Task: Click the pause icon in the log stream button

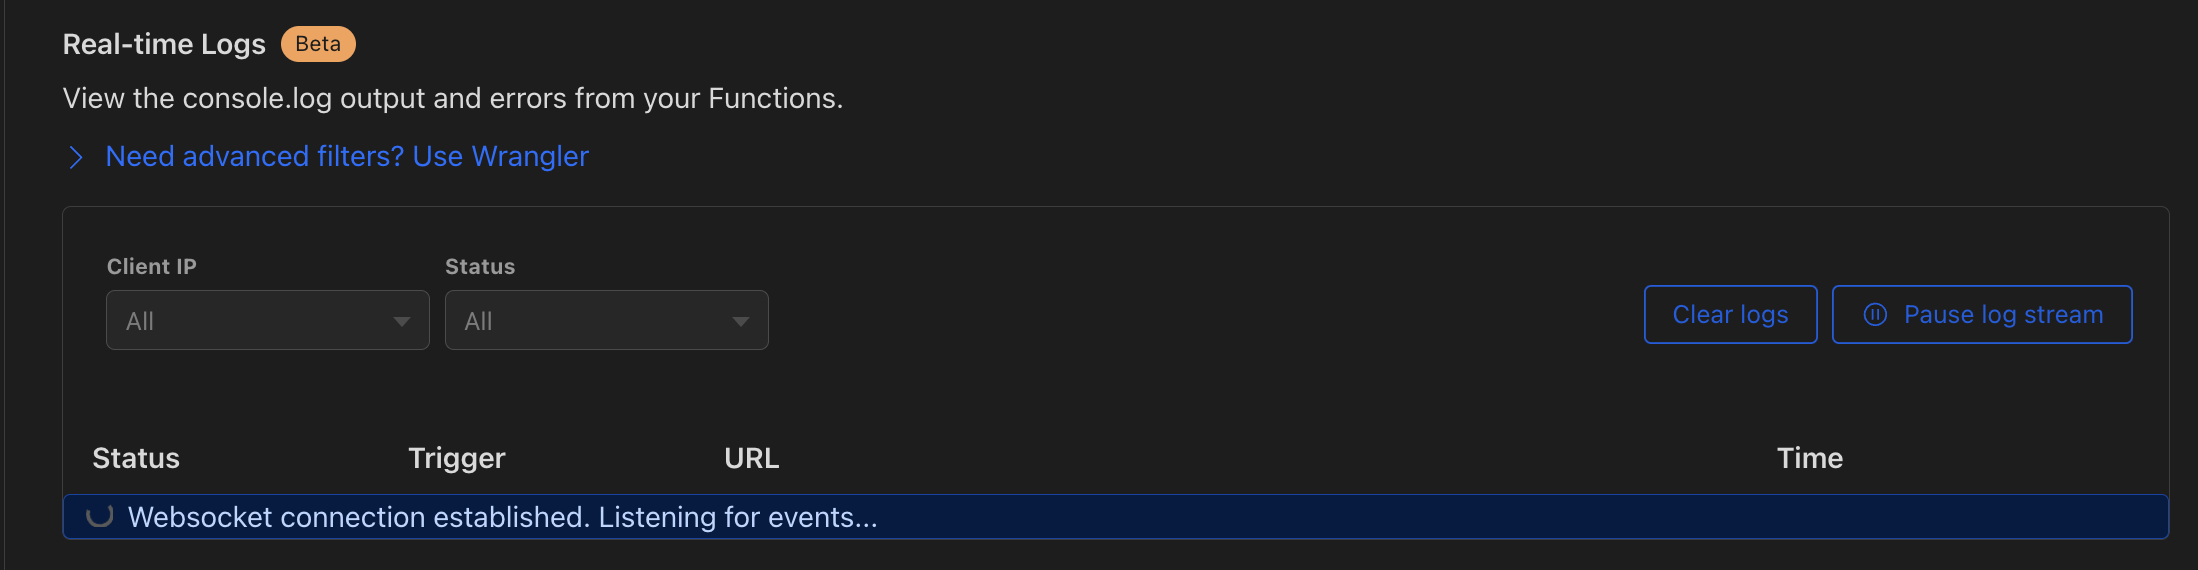Action: point(1875,315)
